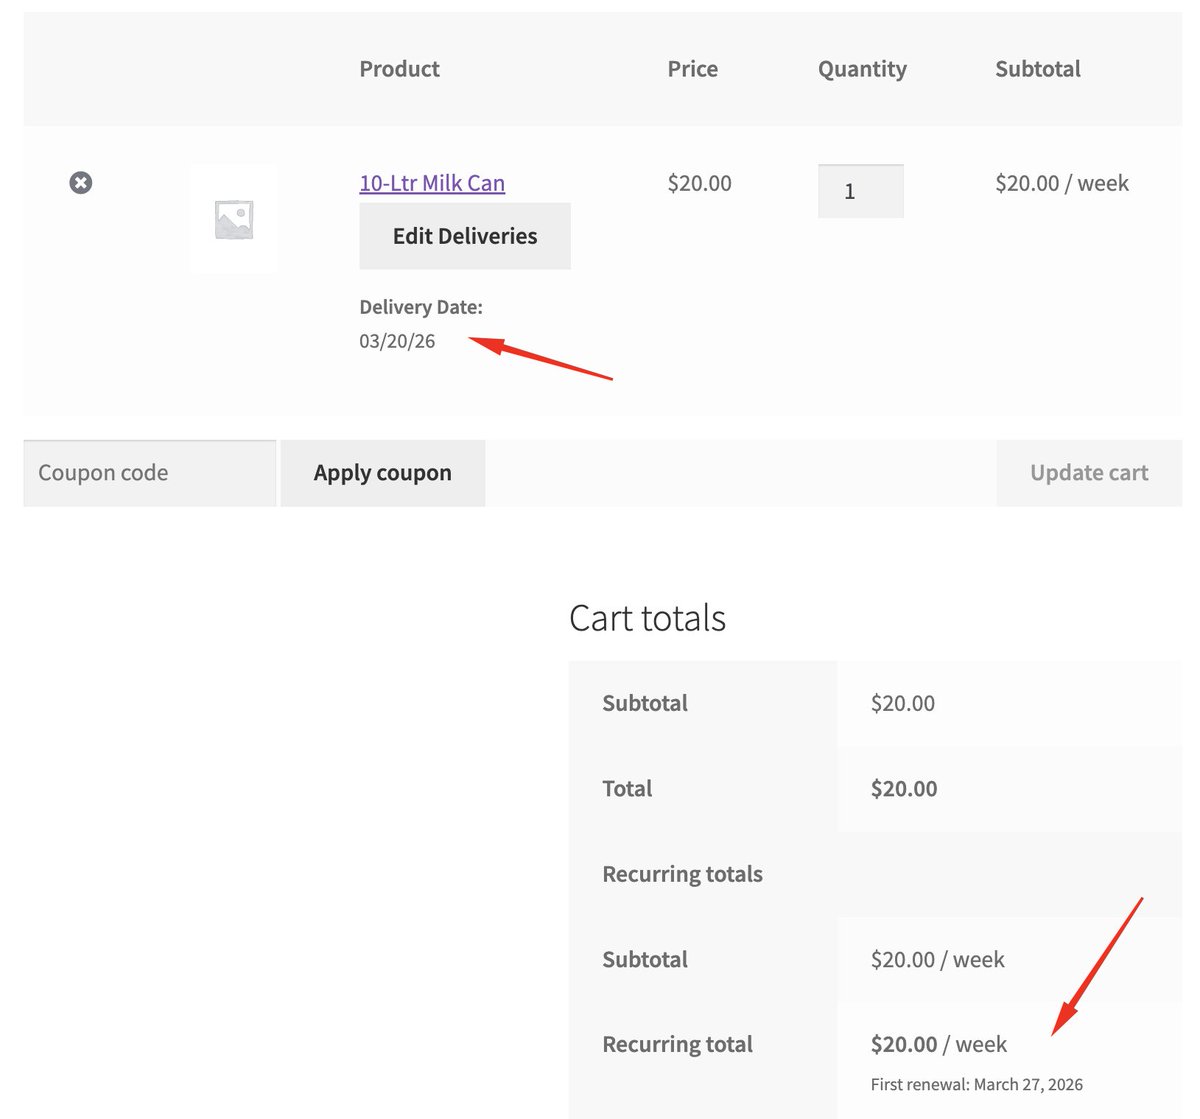The width and height of the screenshot is (1200, 1119).
Task: Click the Edit Deliveries button
Action: coord(464,236)
